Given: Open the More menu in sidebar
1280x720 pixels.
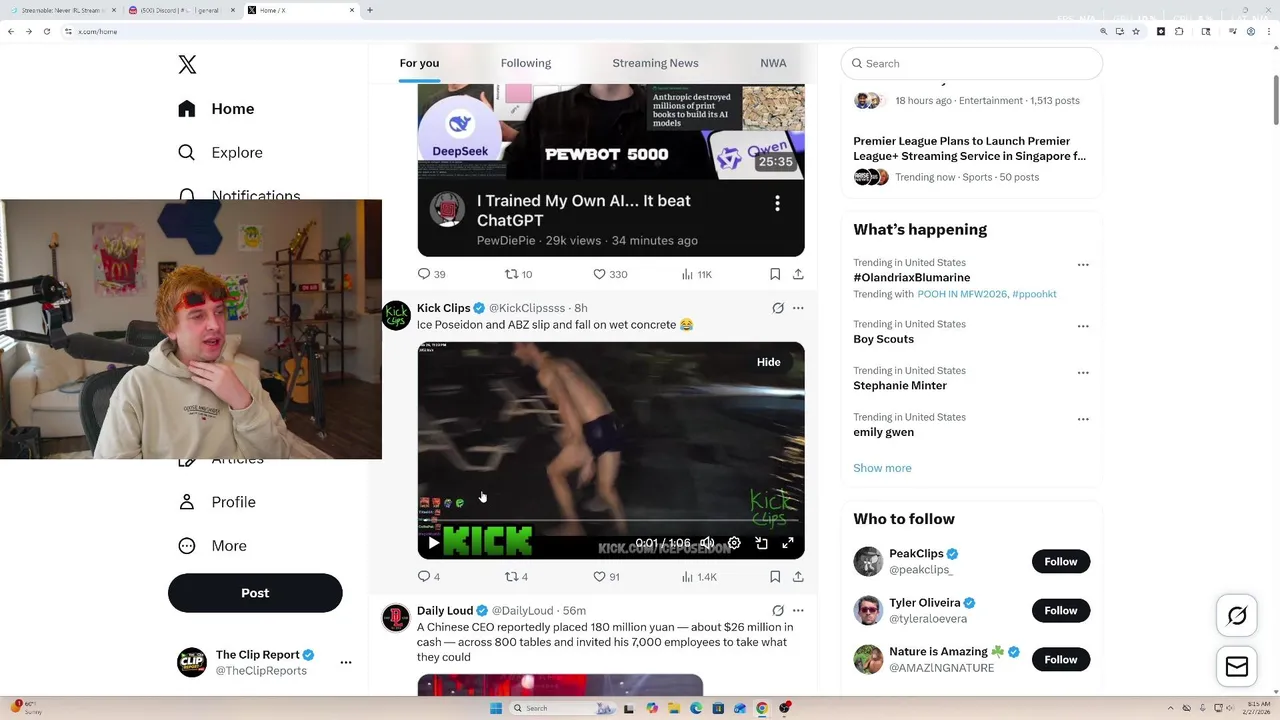Looking at the screenshot, I should pyautogui.click(x=211, y=546).
